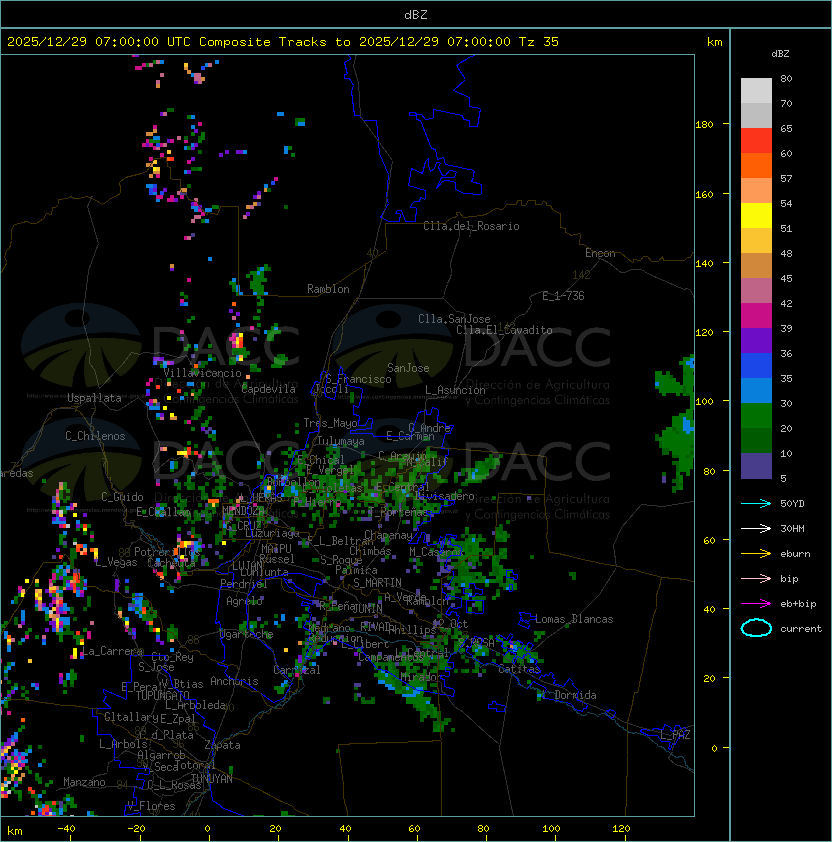Click the '30HM' legend label
The width and height of the screenshot is (832, 842).
(792, 529)
